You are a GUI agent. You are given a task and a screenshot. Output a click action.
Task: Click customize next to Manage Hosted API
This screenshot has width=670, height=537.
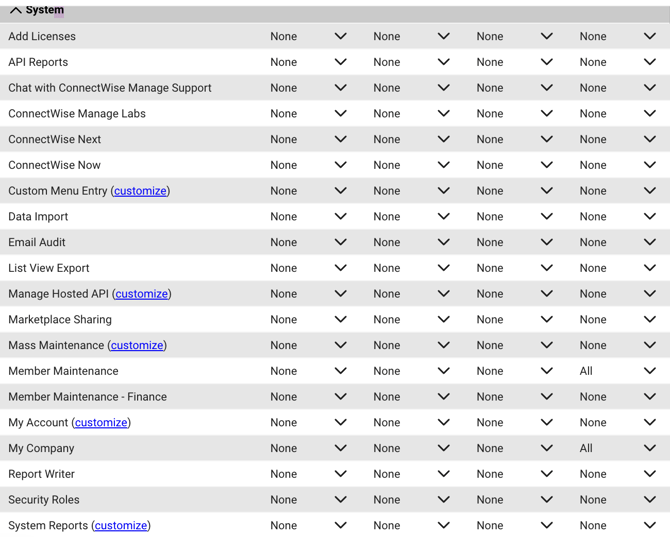(141, 294)
